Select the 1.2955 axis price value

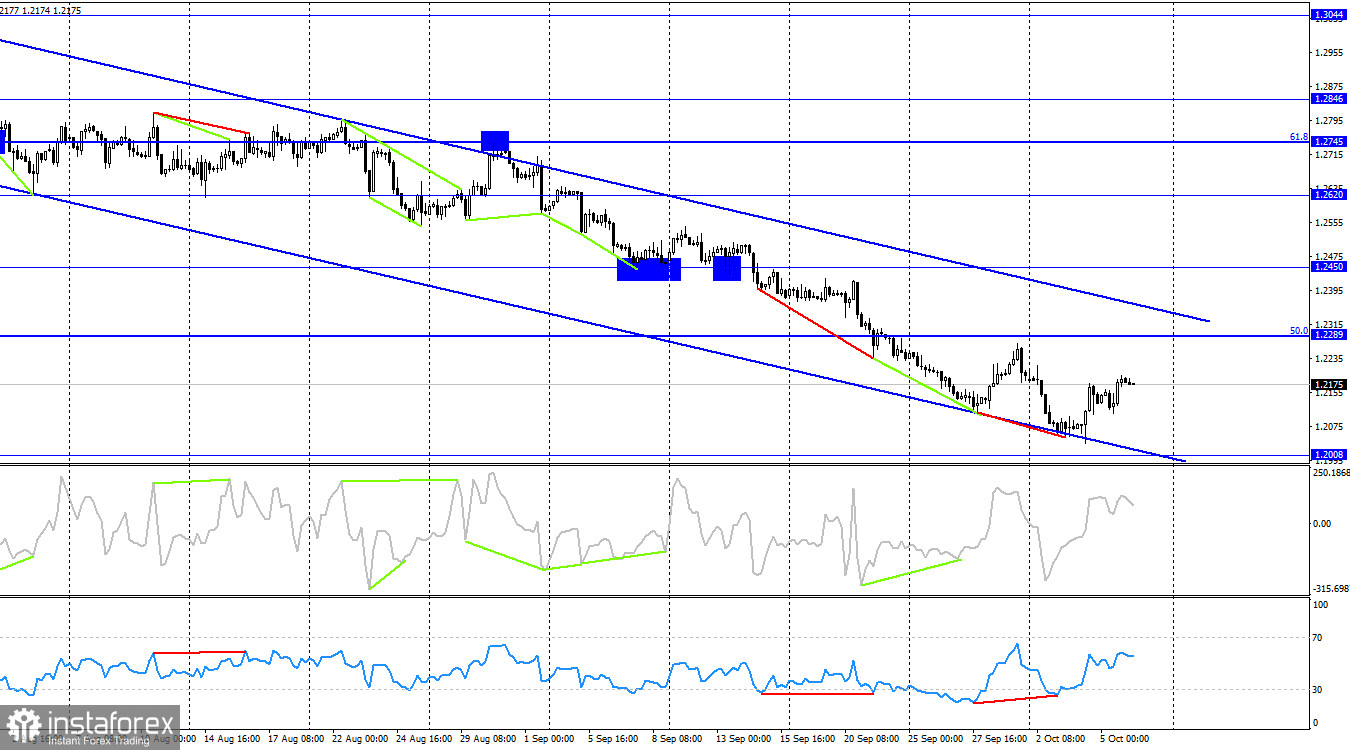coord(1330,52)
